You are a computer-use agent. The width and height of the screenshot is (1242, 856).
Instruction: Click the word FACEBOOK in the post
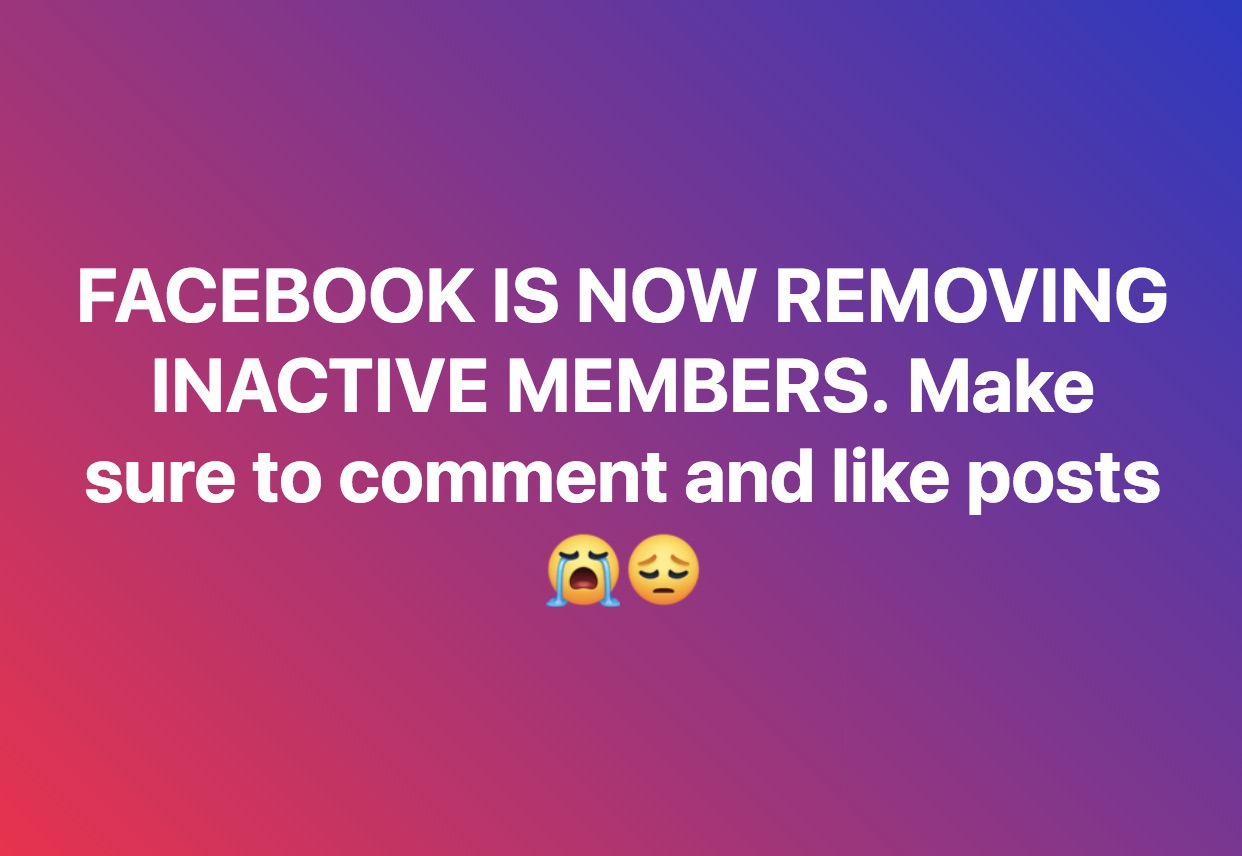click(x=273, y=298)
